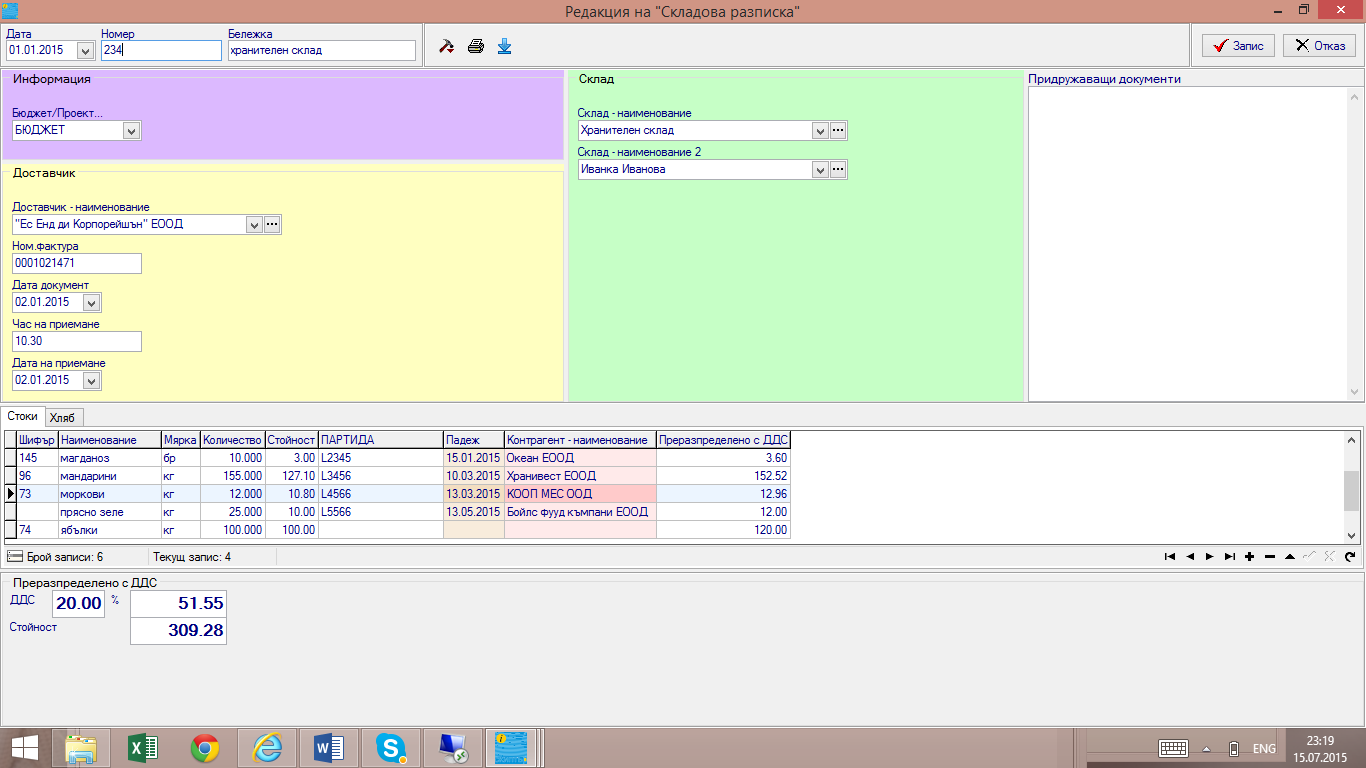Click the Количество column header
This screenshot has height=768, width=1366.
tap(232, 440)
